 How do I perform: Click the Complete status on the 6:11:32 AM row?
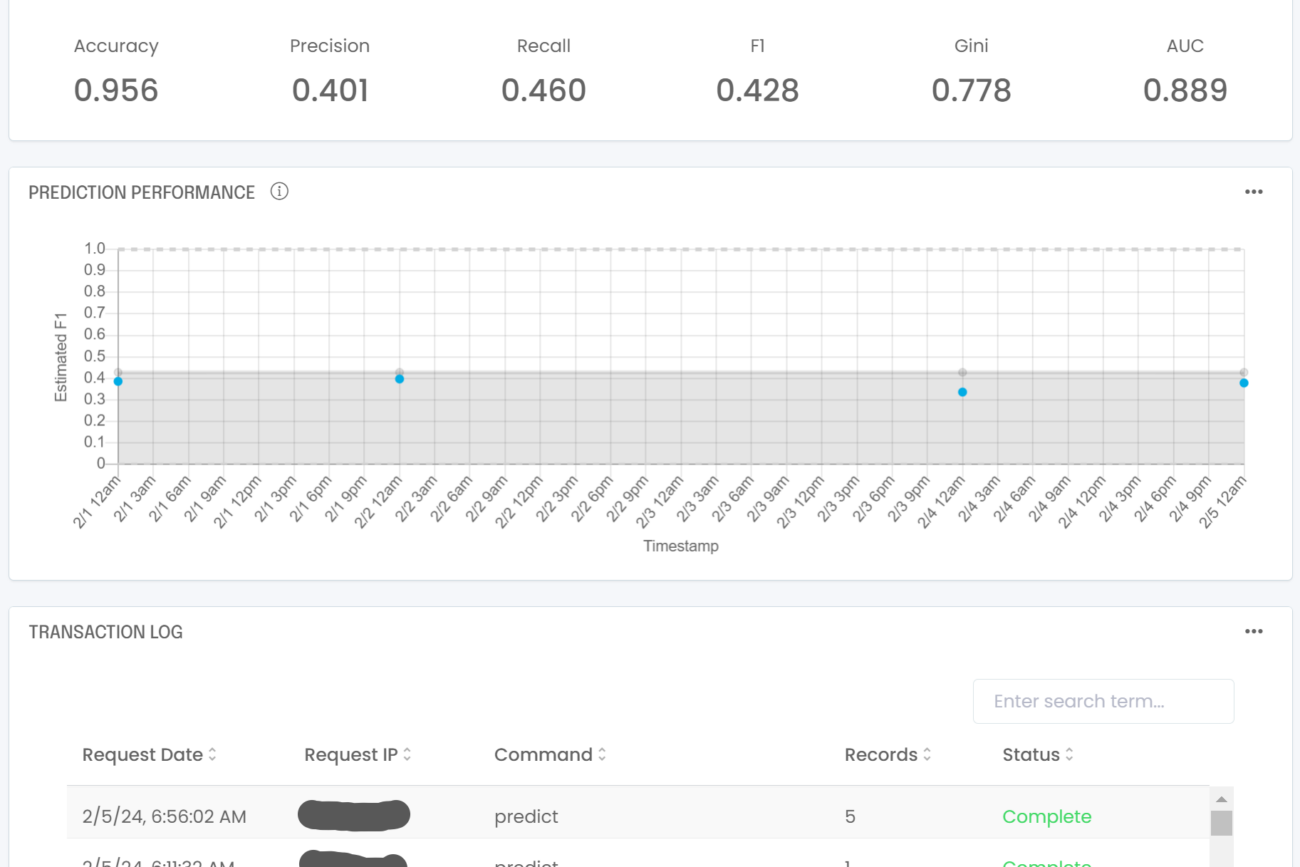(1046, 862)
